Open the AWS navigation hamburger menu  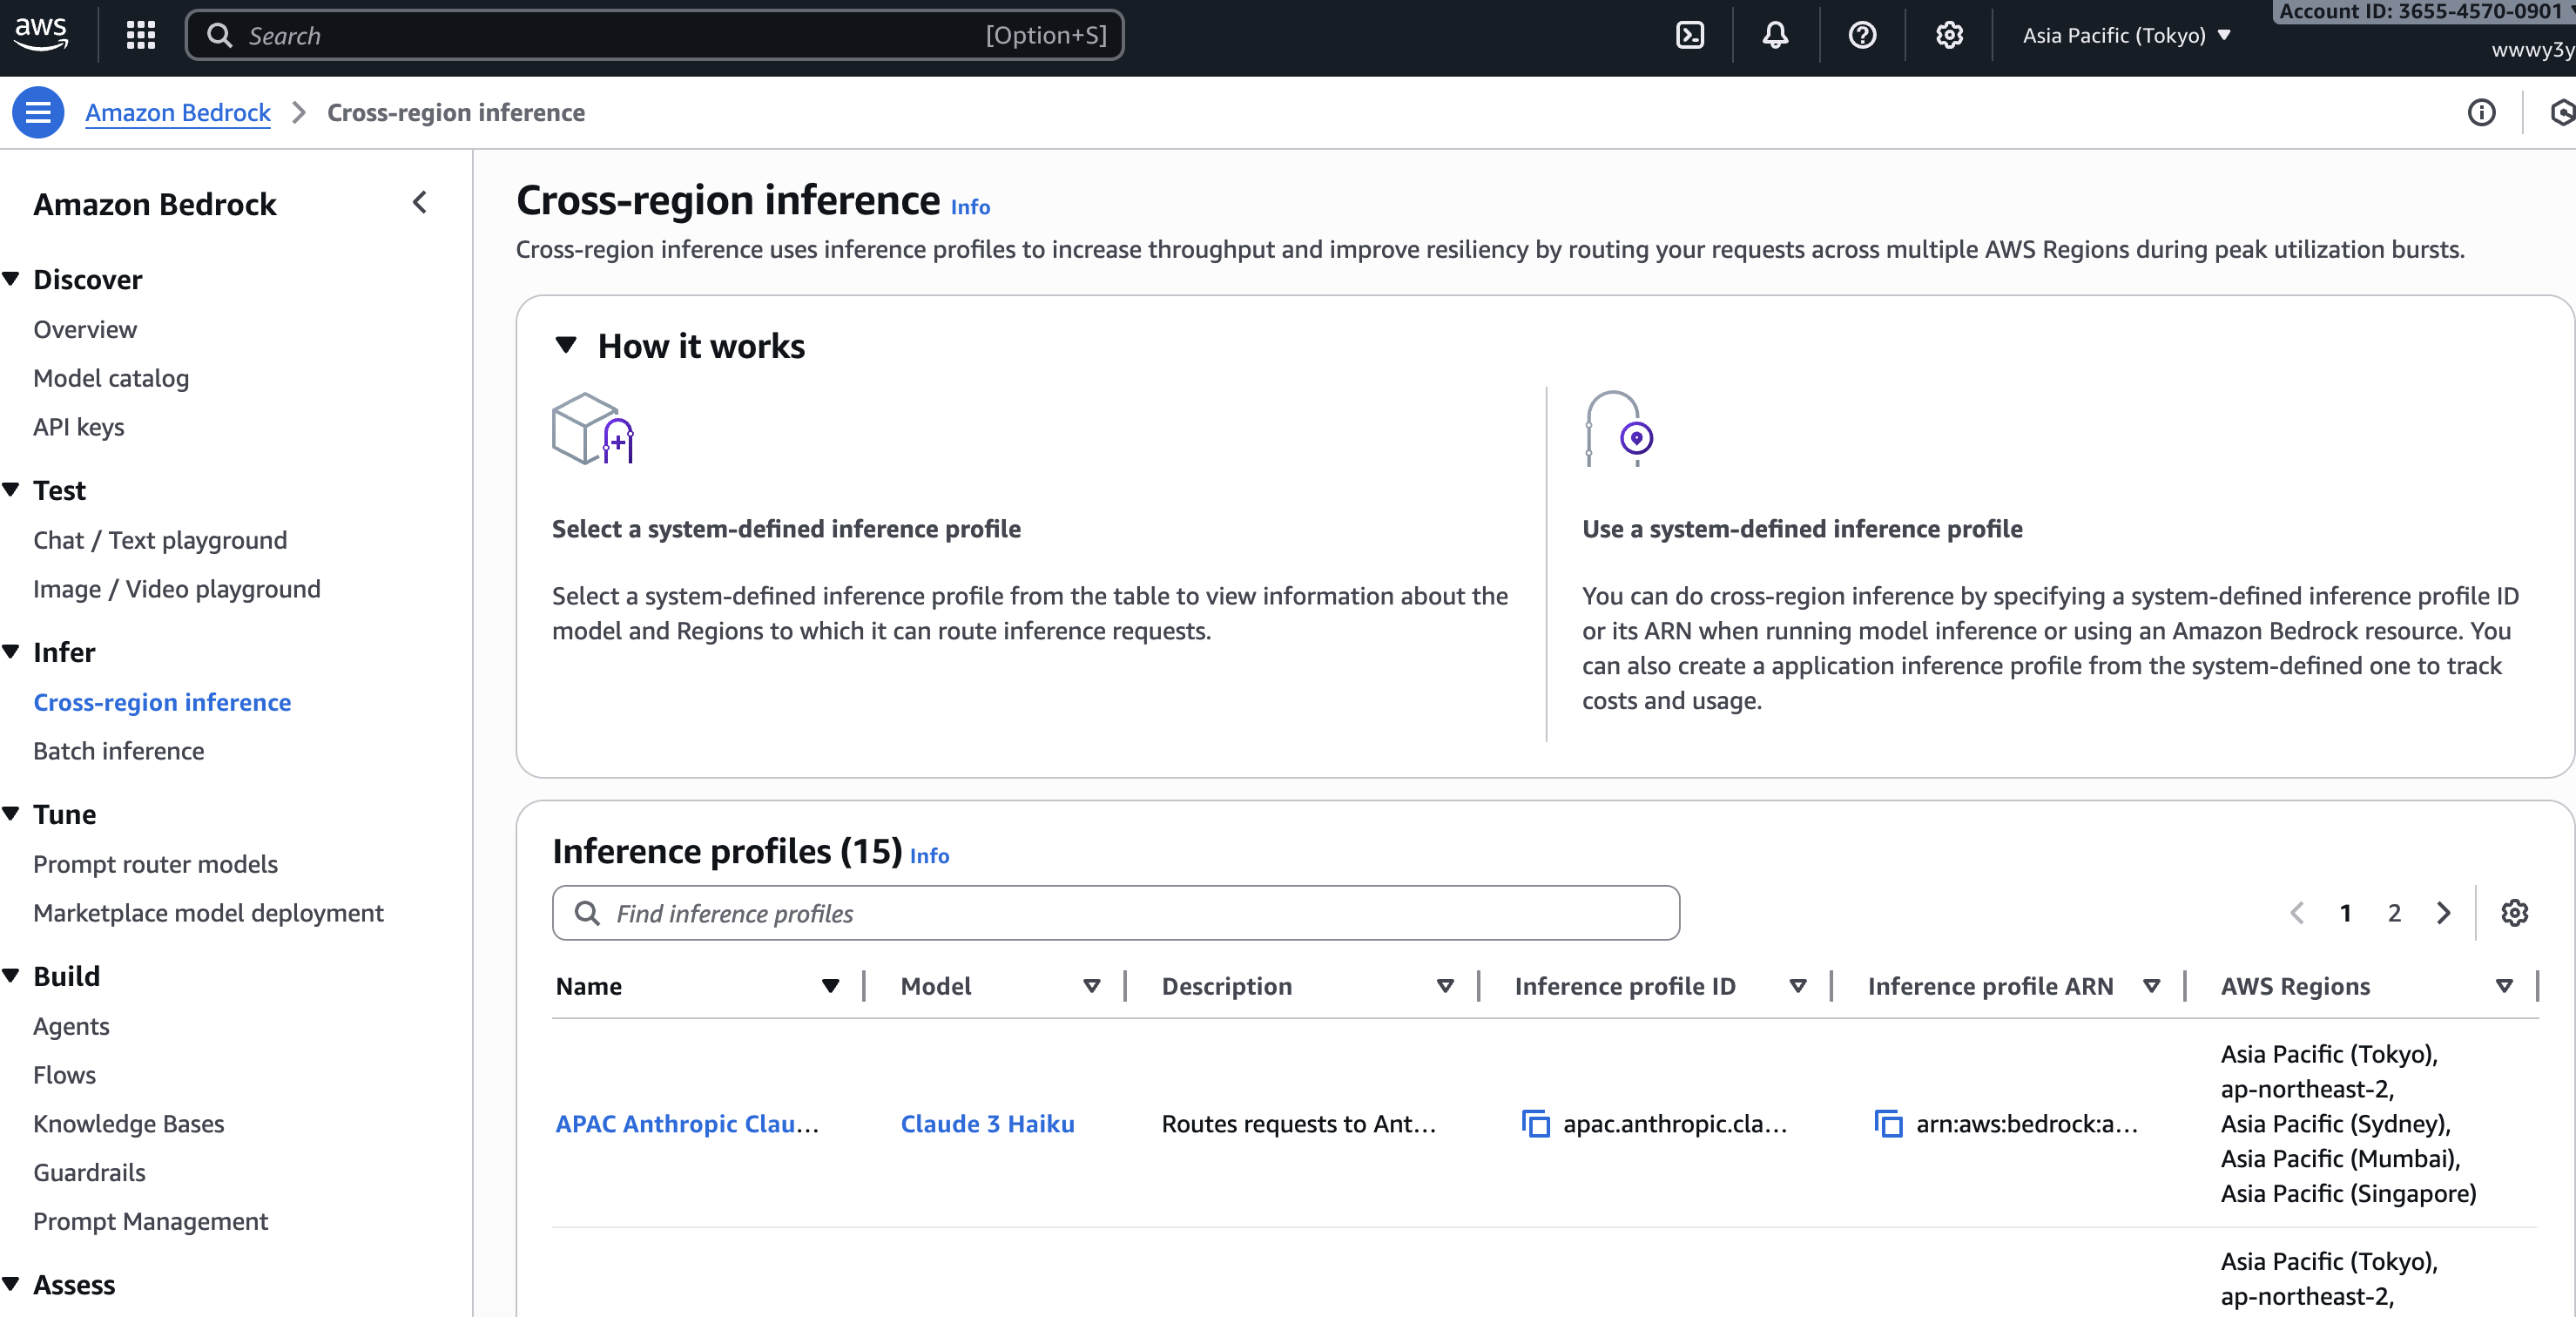point(38,112)
